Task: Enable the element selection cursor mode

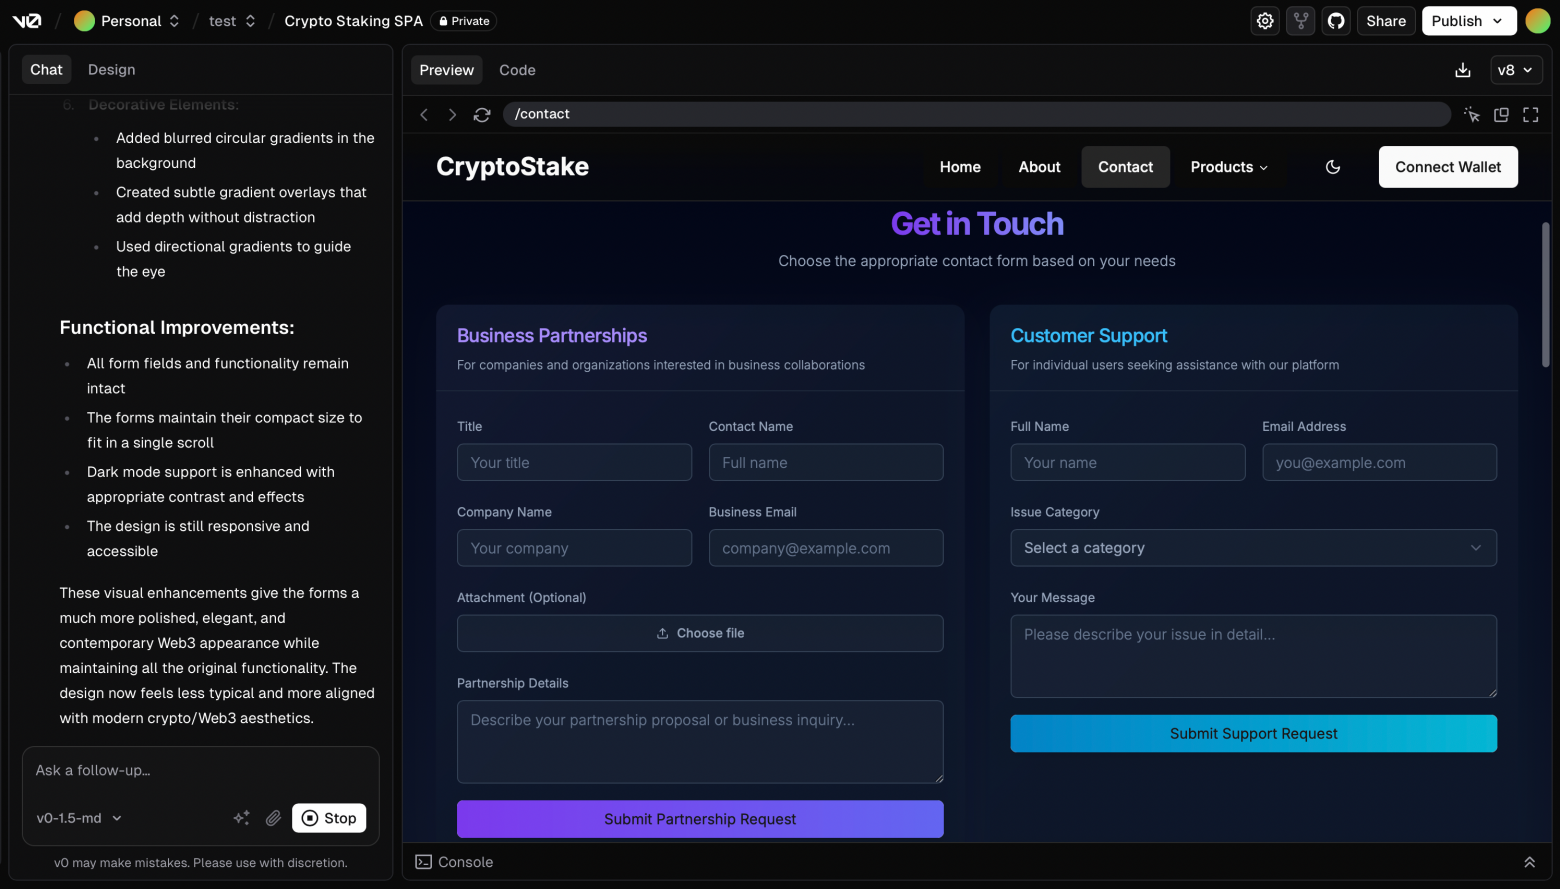Action: click(x=1472, y=114)
